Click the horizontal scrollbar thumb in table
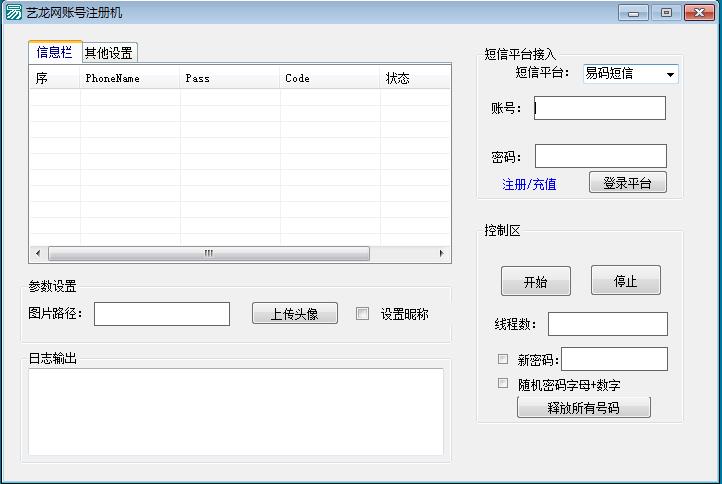This screenshot has width=722, height=484. click(x=209, y=253)
